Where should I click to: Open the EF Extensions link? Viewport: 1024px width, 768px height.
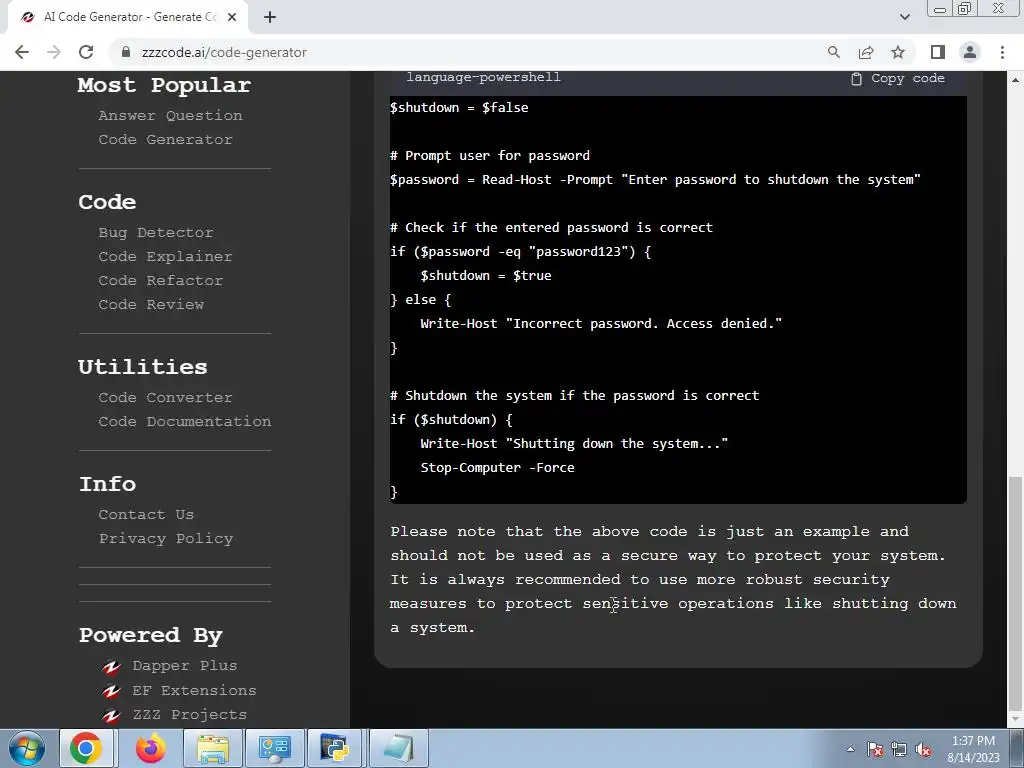pyautogui.click(x=194, y=690)
